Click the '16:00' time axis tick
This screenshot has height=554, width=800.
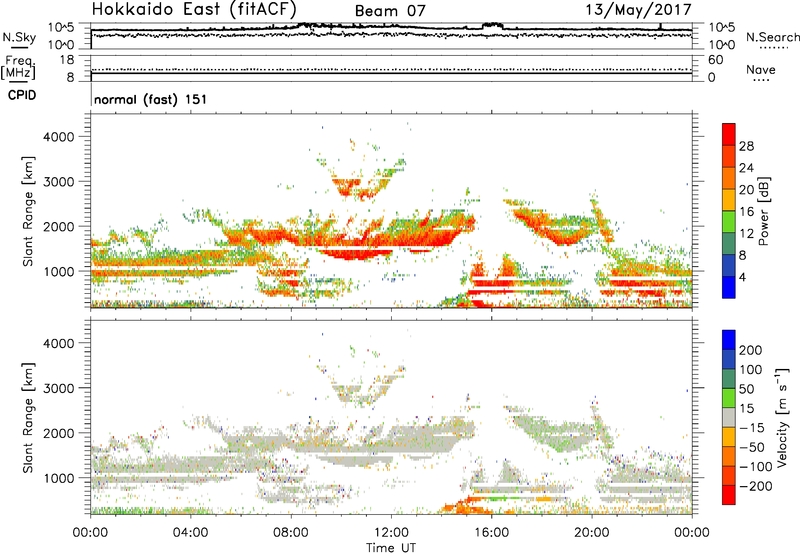coord(491,533)
